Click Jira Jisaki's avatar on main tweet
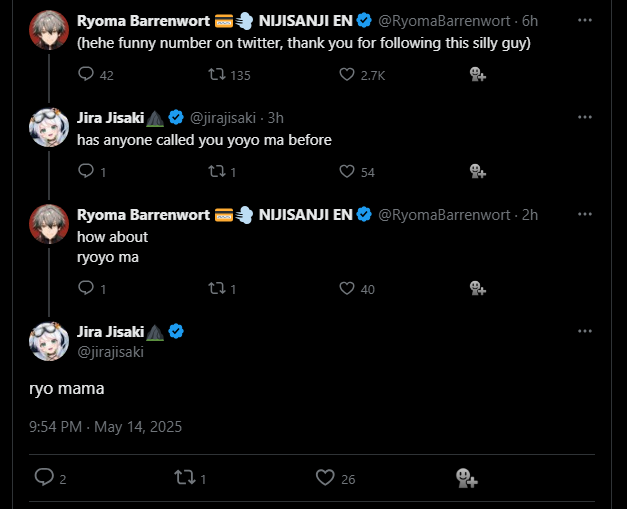Viewport: 627px width, 509px height. click(x=49, y=341)
